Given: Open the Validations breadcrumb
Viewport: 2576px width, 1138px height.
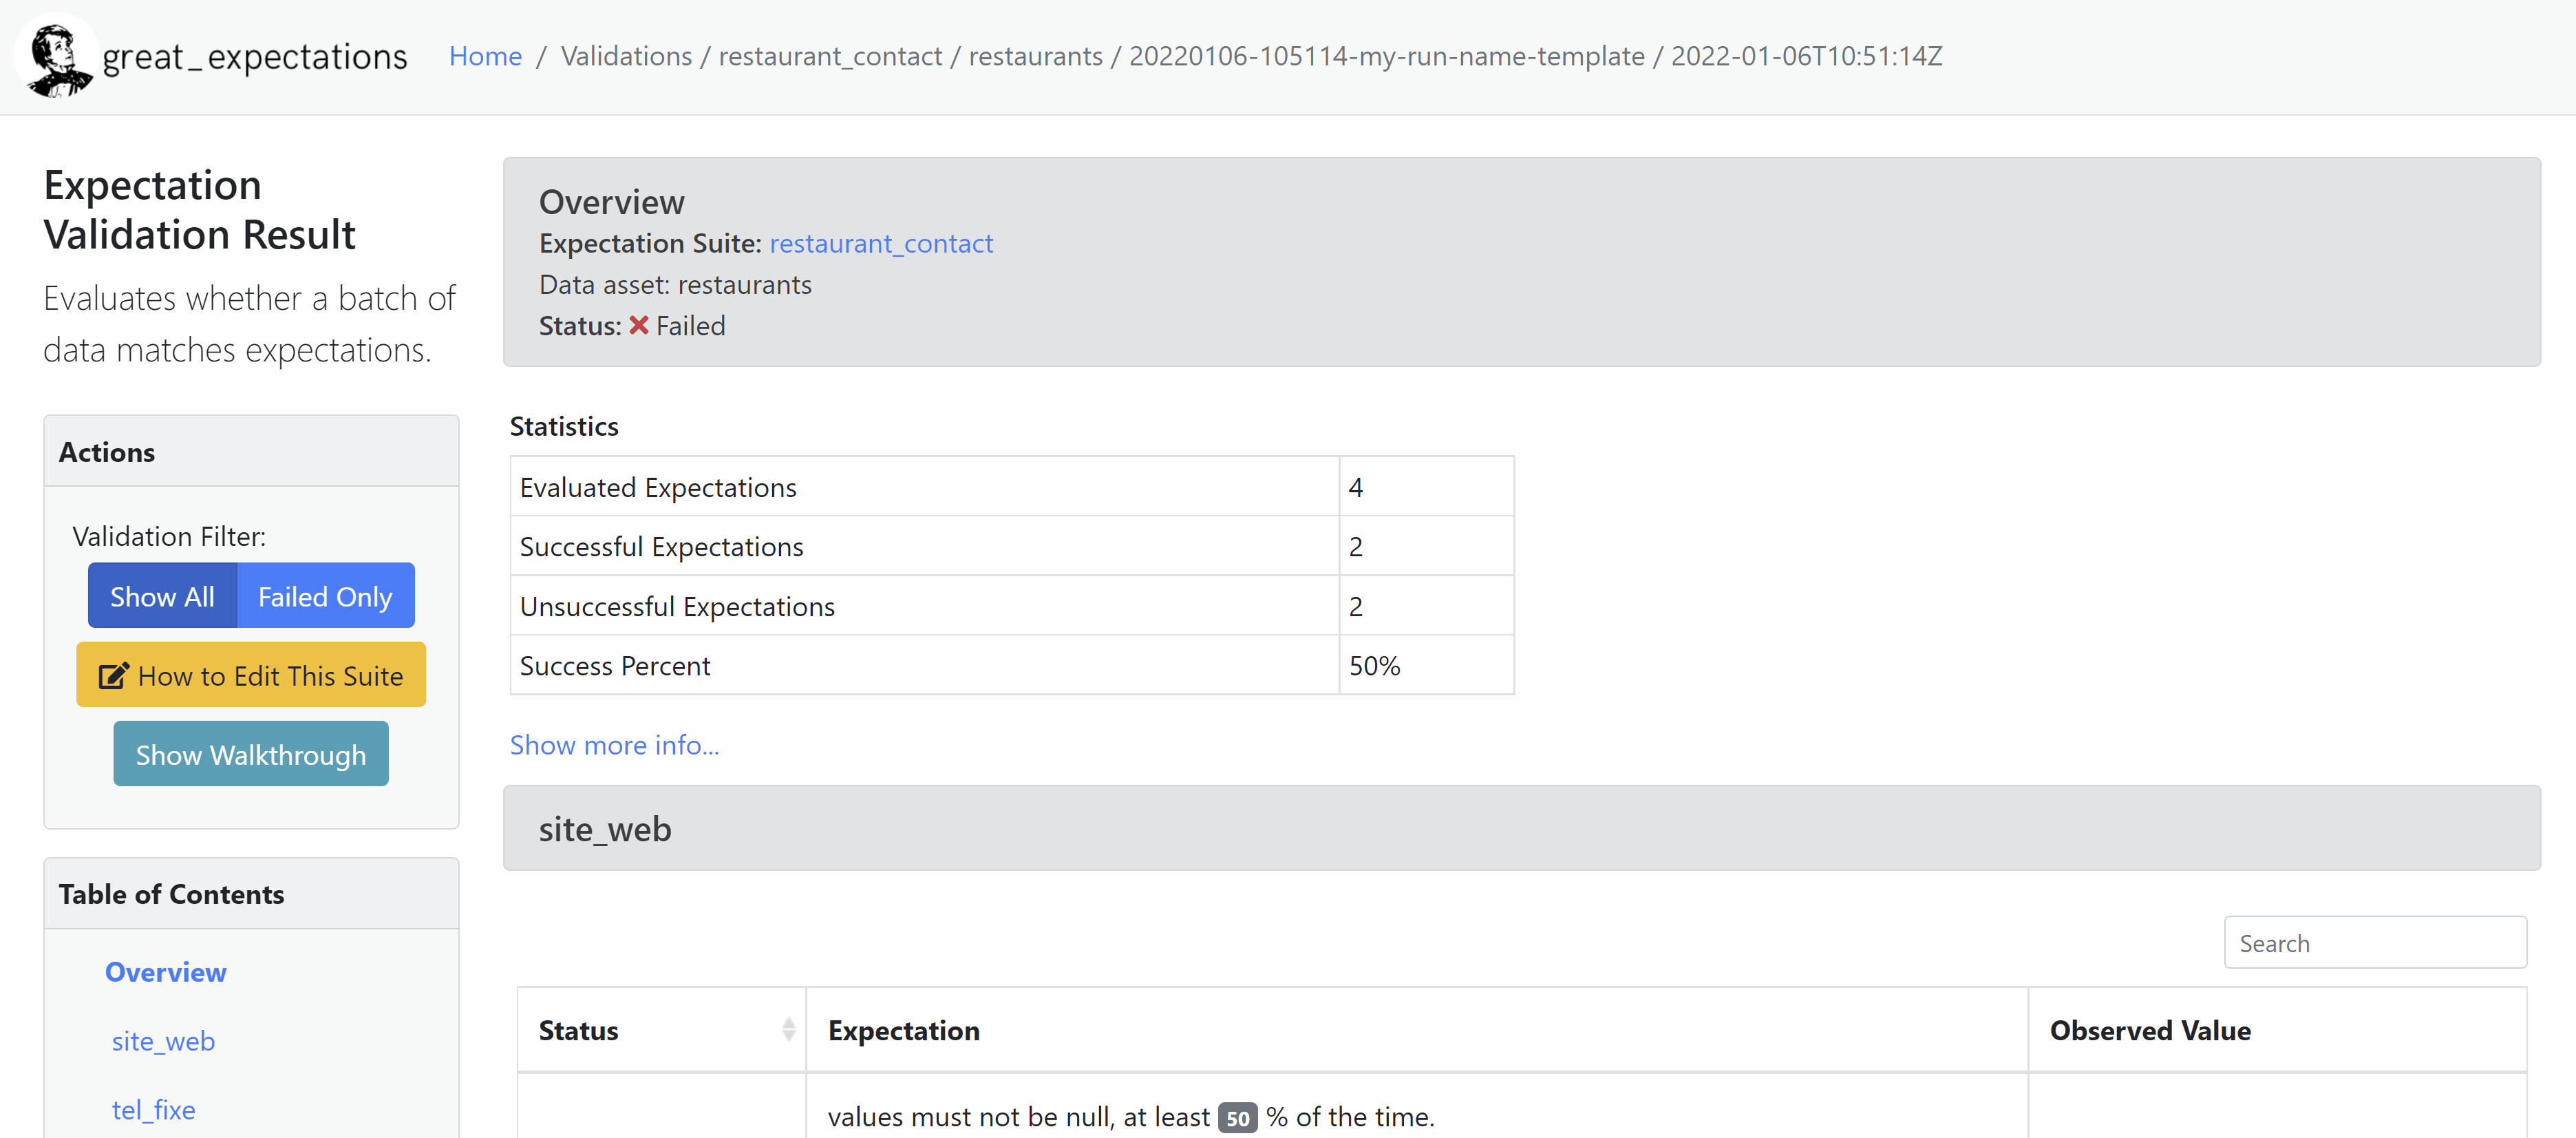Looking at the screenshot, I should tap(626, 56).
